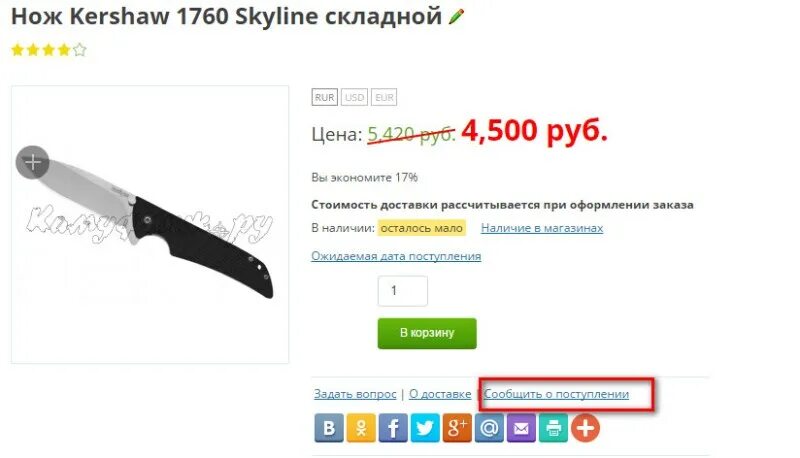This screenshot has height=458, width=800.
Task: Share via Odnoklassniki orange icon
Action: (x=361, y=427)
